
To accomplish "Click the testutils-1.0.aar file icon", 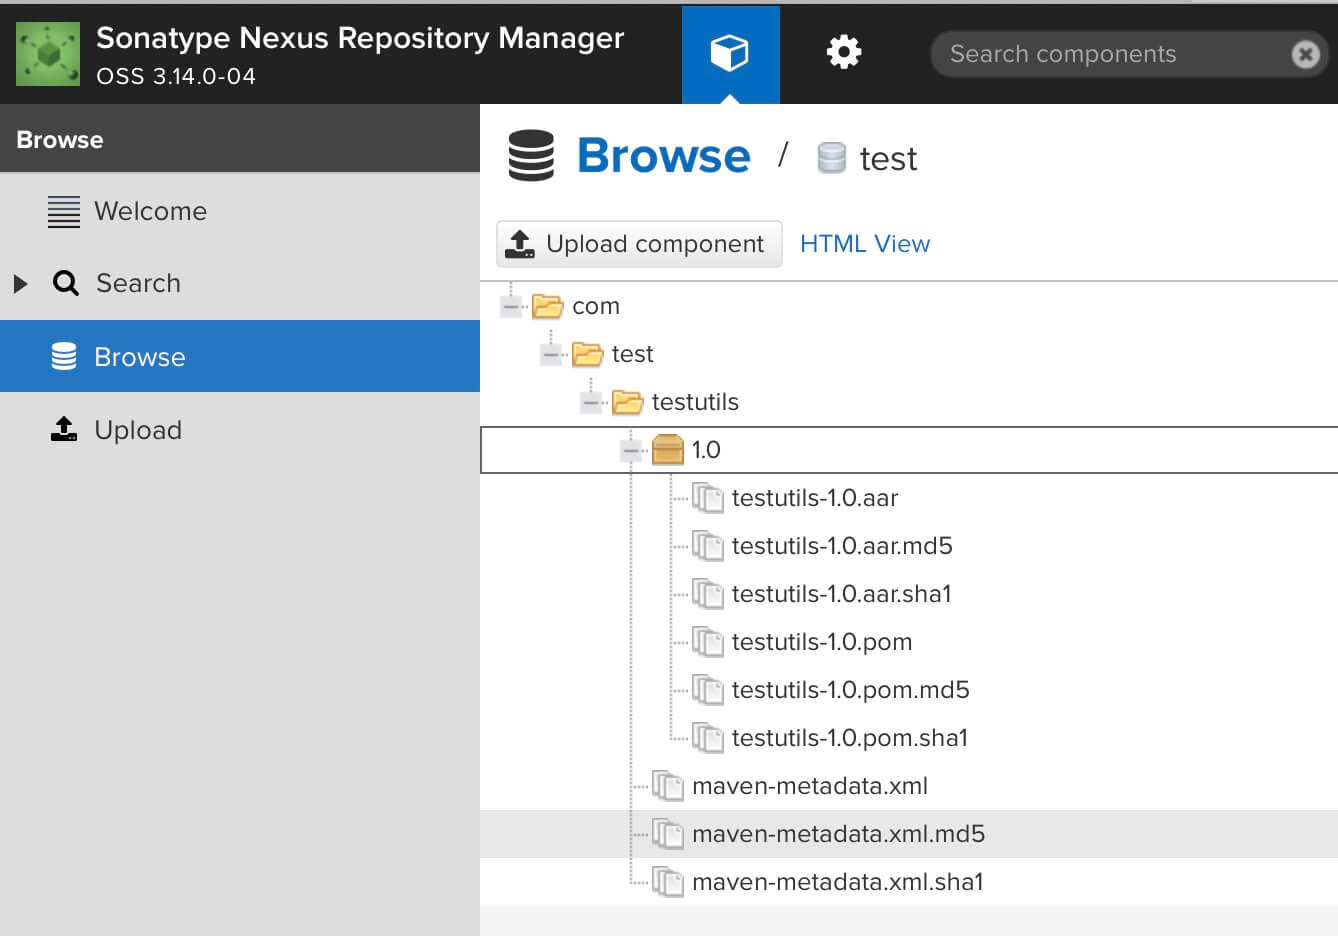I will 708,498.
